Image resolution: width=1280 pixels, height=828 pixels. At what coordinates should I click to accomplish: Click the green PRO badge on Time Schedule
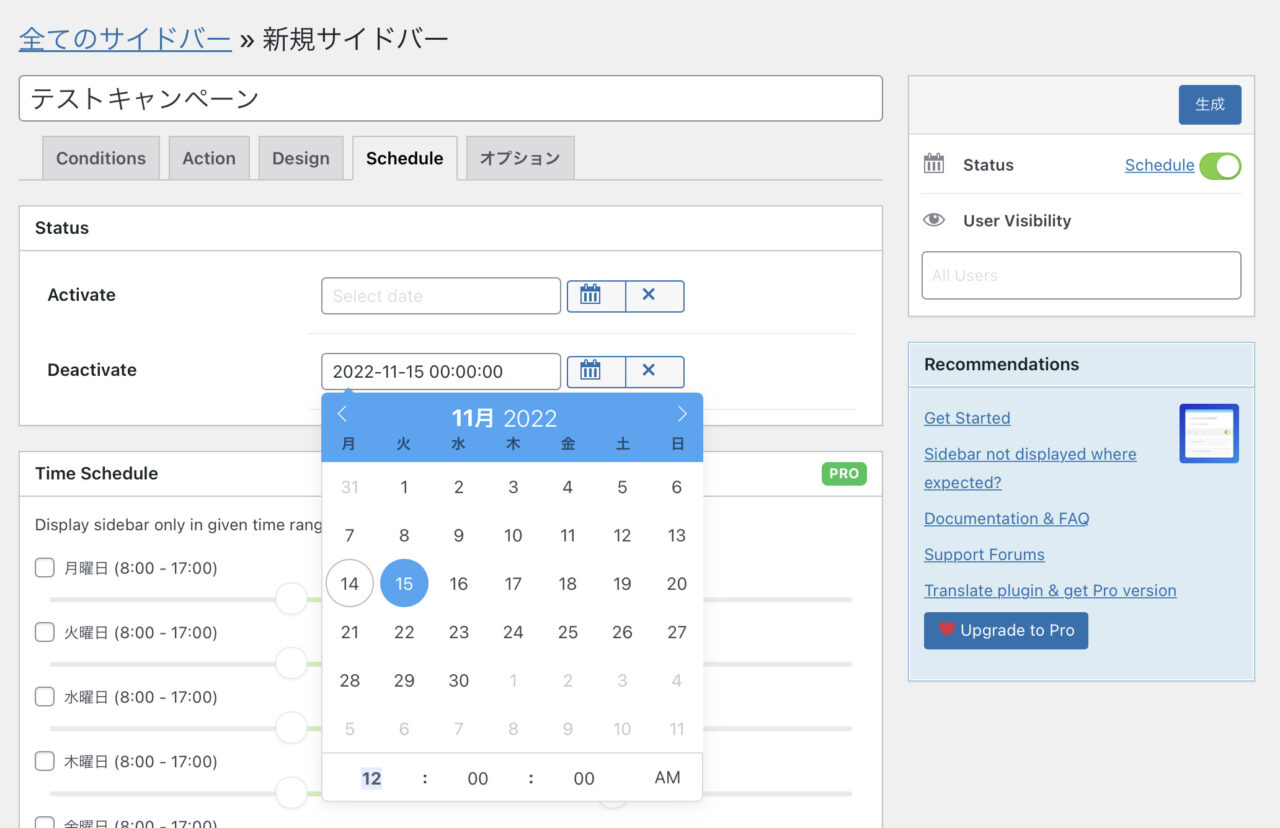click(844, 473)
